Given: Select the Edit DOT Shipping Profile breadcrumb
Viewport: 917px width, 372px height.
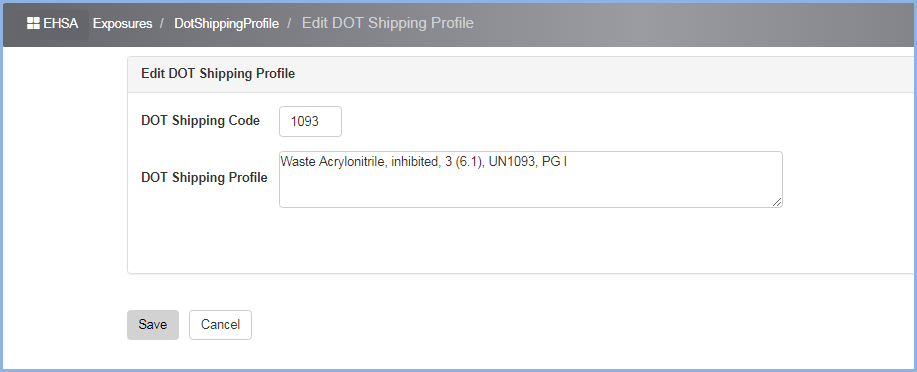Looking at the screenshot, I should point(388,23).
